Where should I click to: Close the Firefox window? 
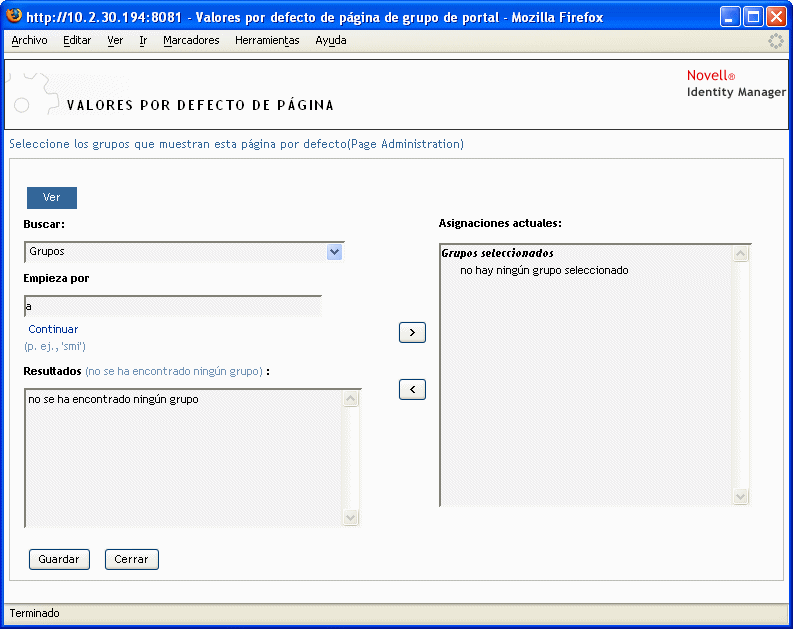coord(776,17)
